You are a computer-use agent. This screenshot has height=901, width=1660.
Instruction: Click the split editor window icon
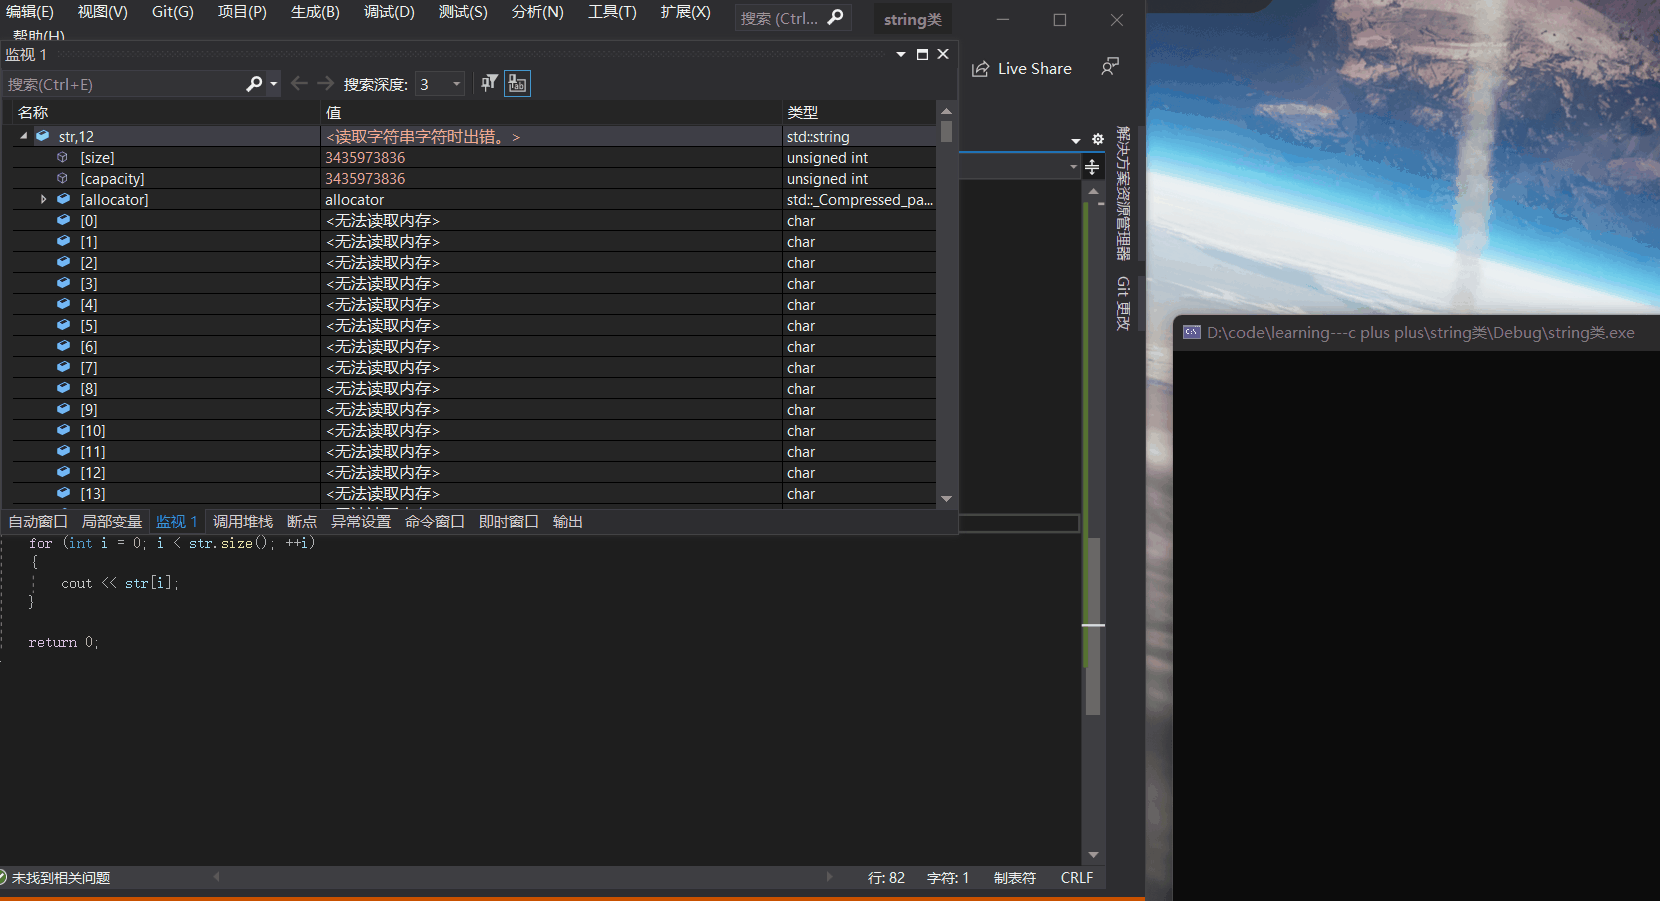tap(1092, 167)
